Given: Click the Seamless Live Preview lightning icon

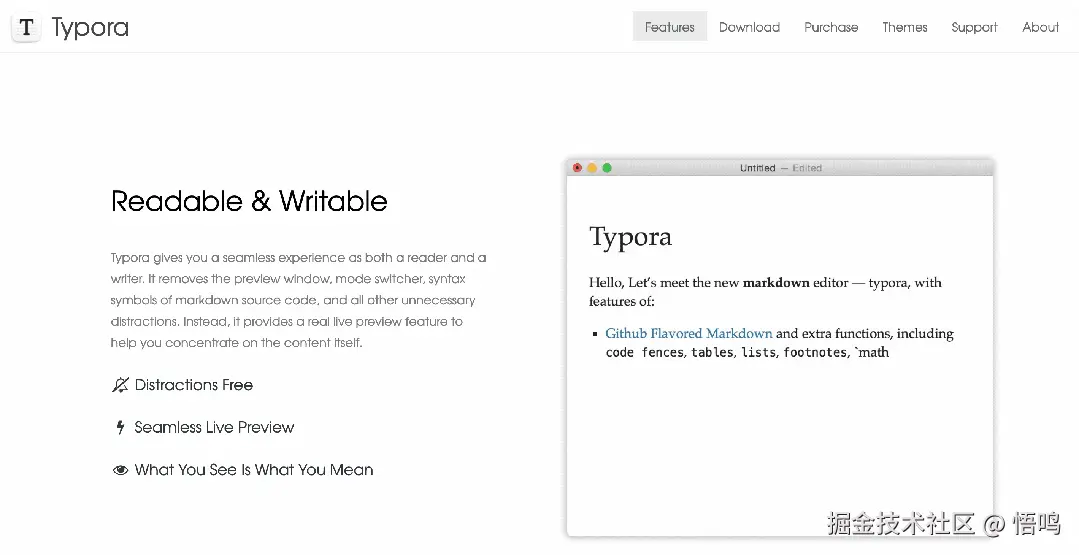Looking at the screenshot, I should click(x=121, y=428).
